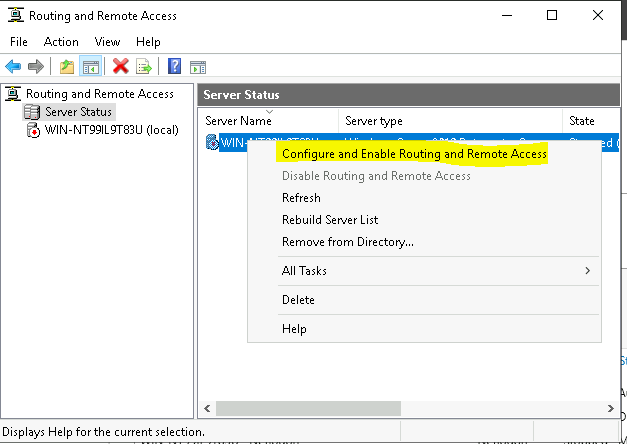
Task: Click the horizontal scrollbar thumb
Action: tap(308, 408)
